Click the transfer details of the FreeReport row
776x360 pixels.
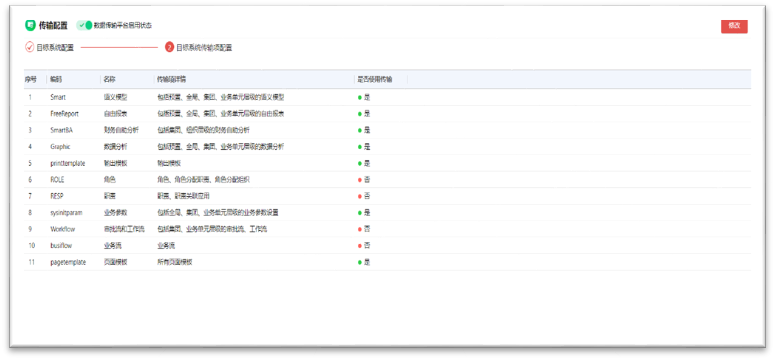221,114
